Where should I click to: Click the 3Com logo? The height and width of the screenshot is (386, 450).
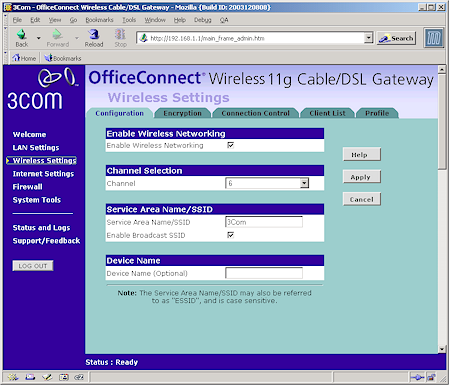tap(43, 89)
